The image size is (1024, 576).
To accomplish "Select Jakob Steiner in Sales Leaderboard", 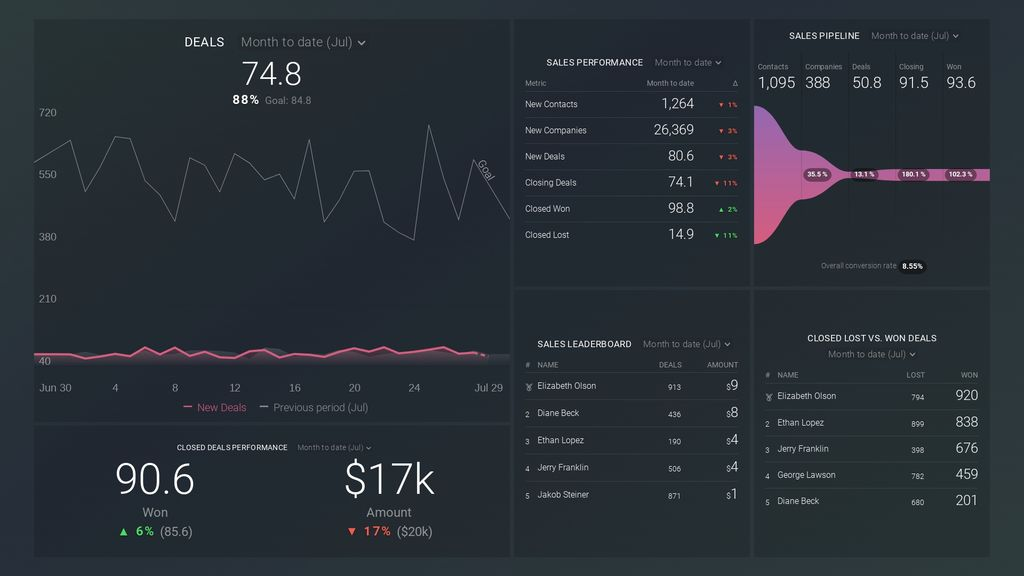I will (632, 495).
